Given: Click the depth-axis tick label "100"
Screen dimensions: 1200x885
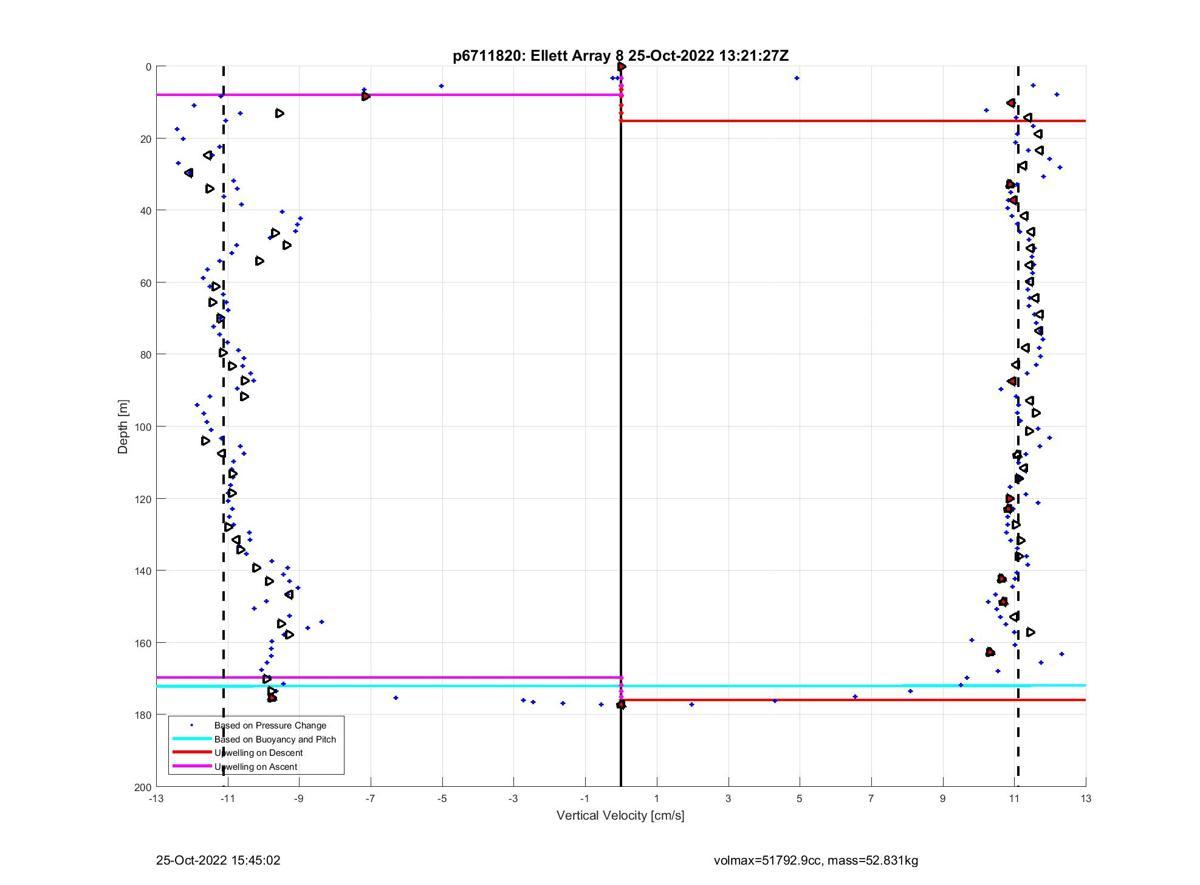Looking at the screenshot, I should (143, 427).
